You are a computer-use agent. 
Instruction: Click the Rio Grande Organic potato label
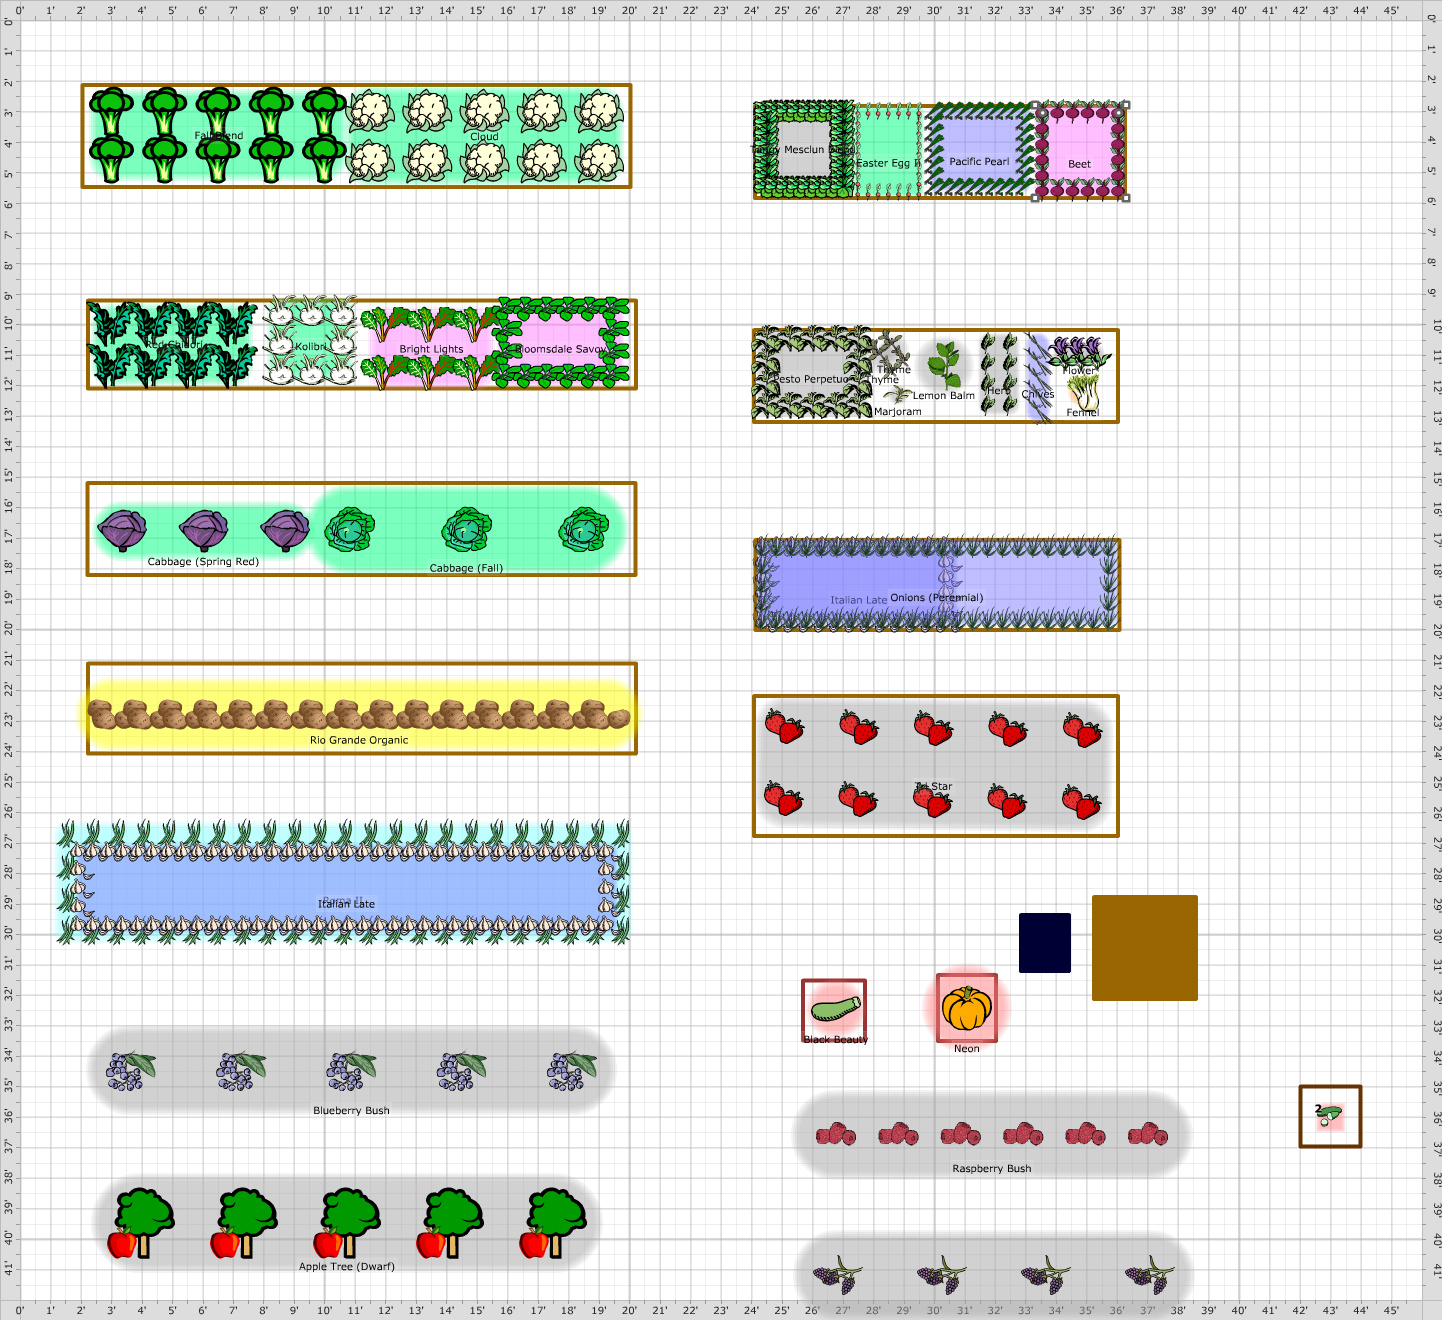(x=359, y=740)
